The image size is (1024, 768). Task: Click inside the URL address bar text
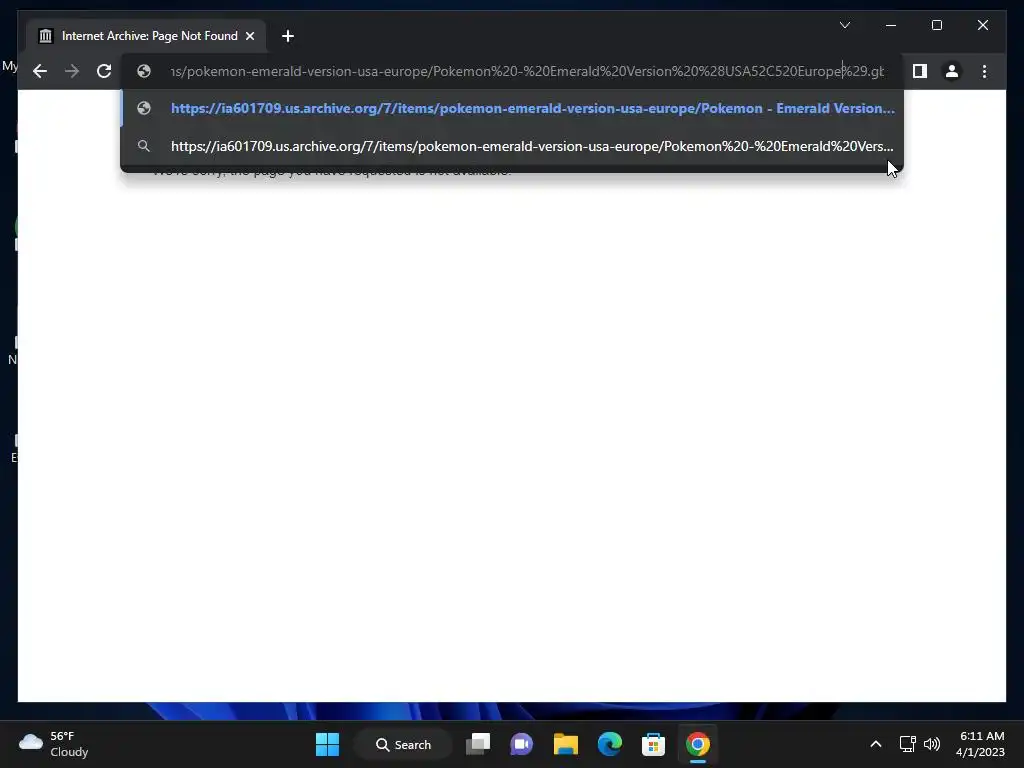pyautogui.click(x=527, y=71)
